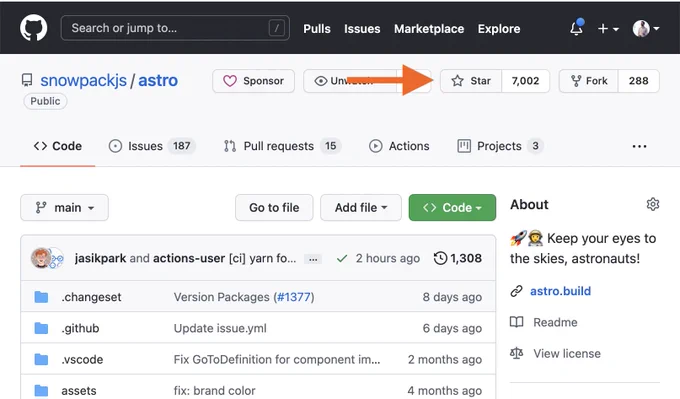This screenshot has height=399, width=680.
Task: Switch to the Pull requests tab
Action: (282, 146)
